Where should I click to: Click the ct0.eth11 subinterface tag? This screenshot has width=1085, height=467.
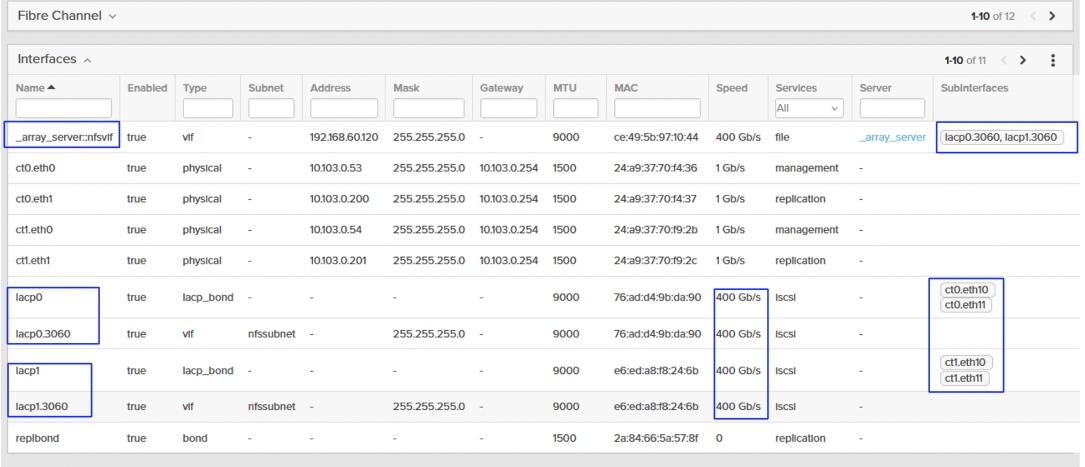[x=965, y=304]
